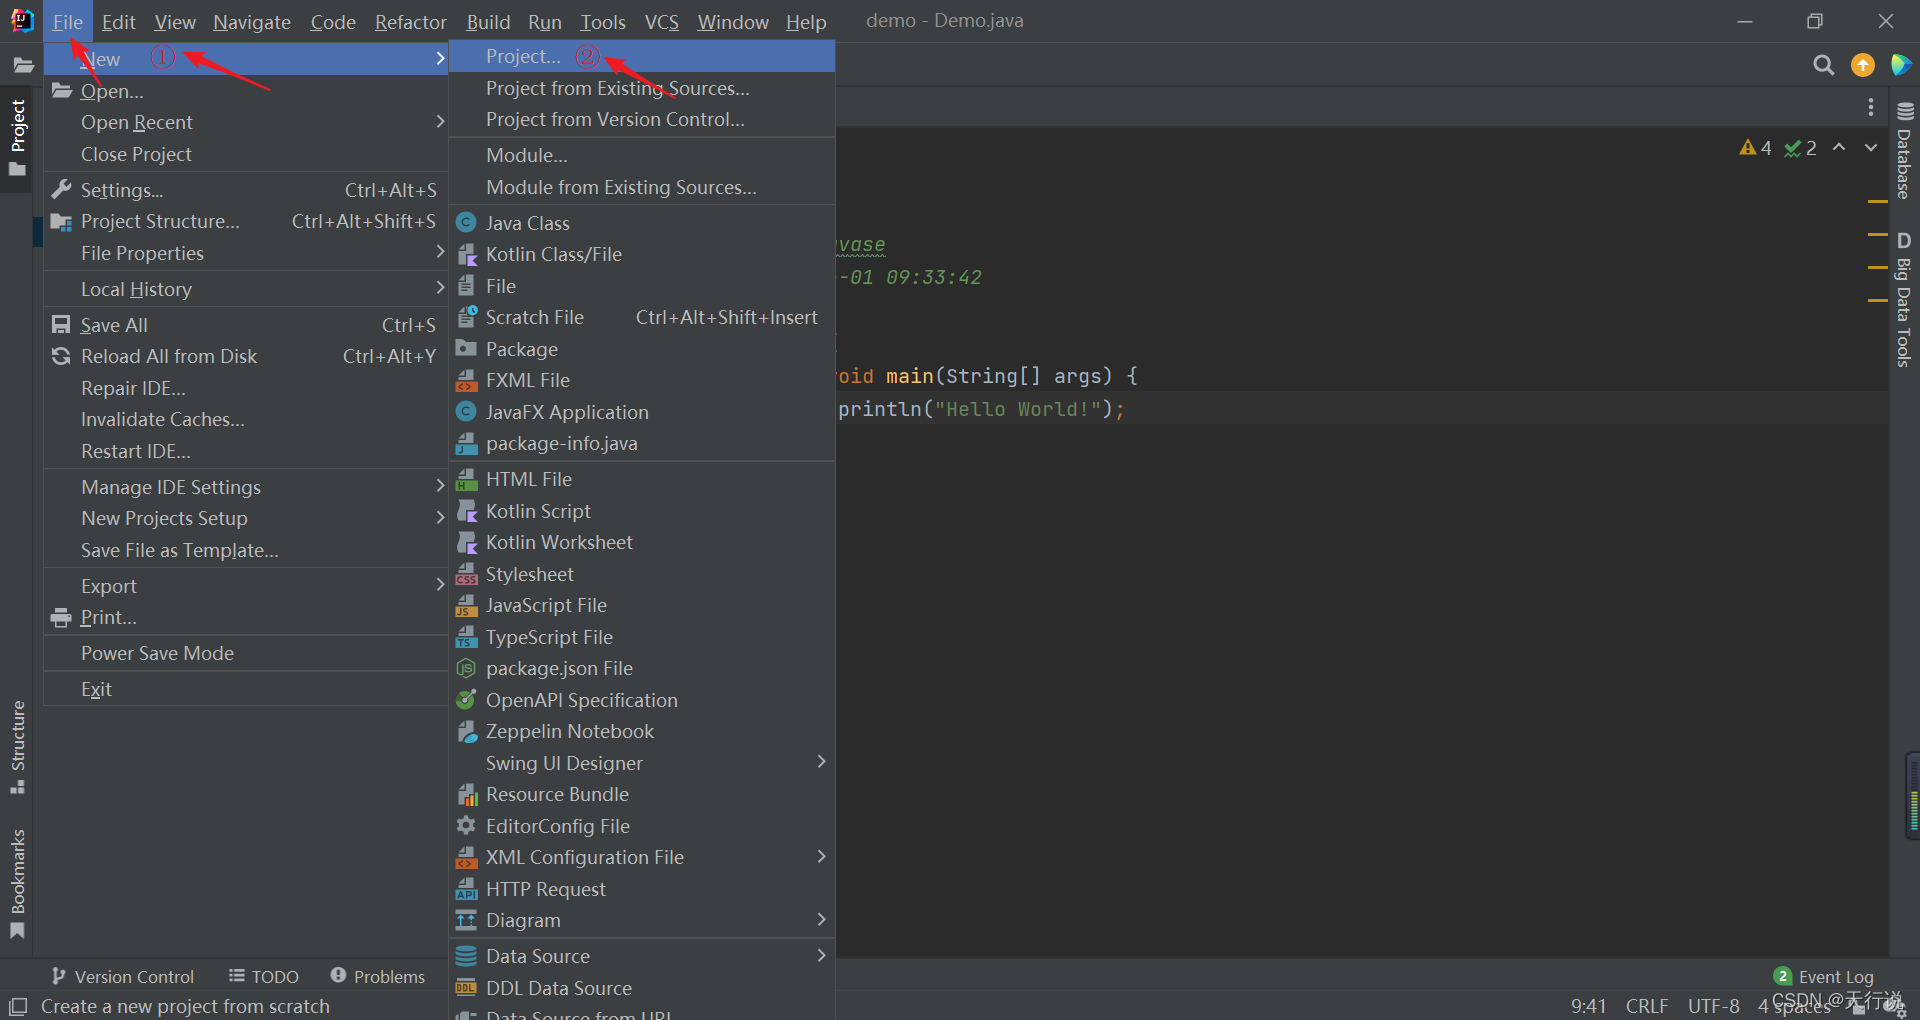This screenshot has height=1020, width=1920.
Task: Open the VCS menu
Action: (661, 22)
